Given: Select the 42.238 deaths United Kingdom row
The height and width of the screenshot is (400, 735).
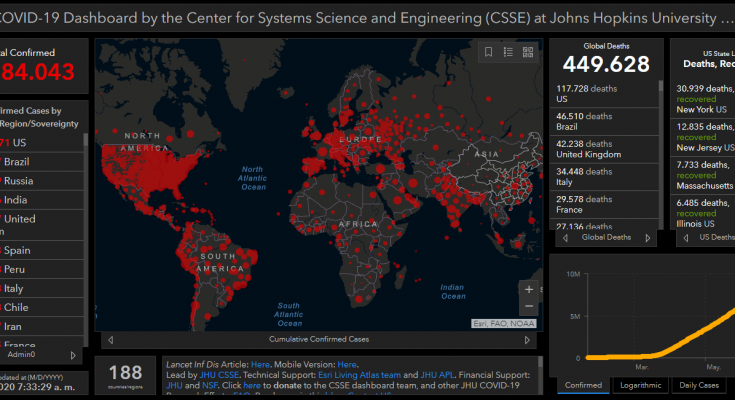Looking at the screenshot, I should [x=604, y=149].
